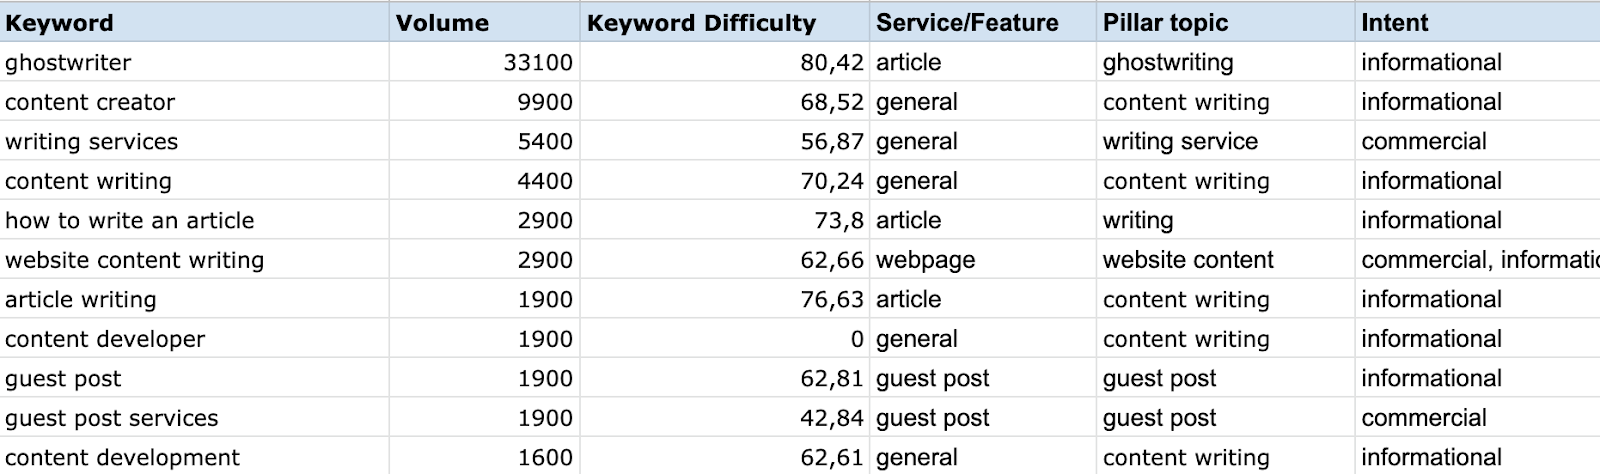
Task: Select the difficulty cell showing 80,42
Action: [x=724, y=62]
